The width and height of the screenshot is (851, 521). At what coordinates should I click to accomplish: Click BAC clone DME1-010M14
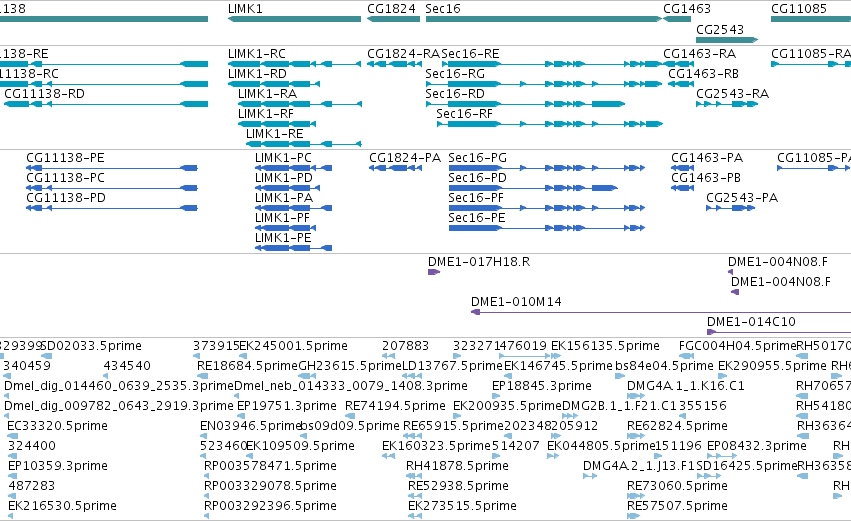516,302
